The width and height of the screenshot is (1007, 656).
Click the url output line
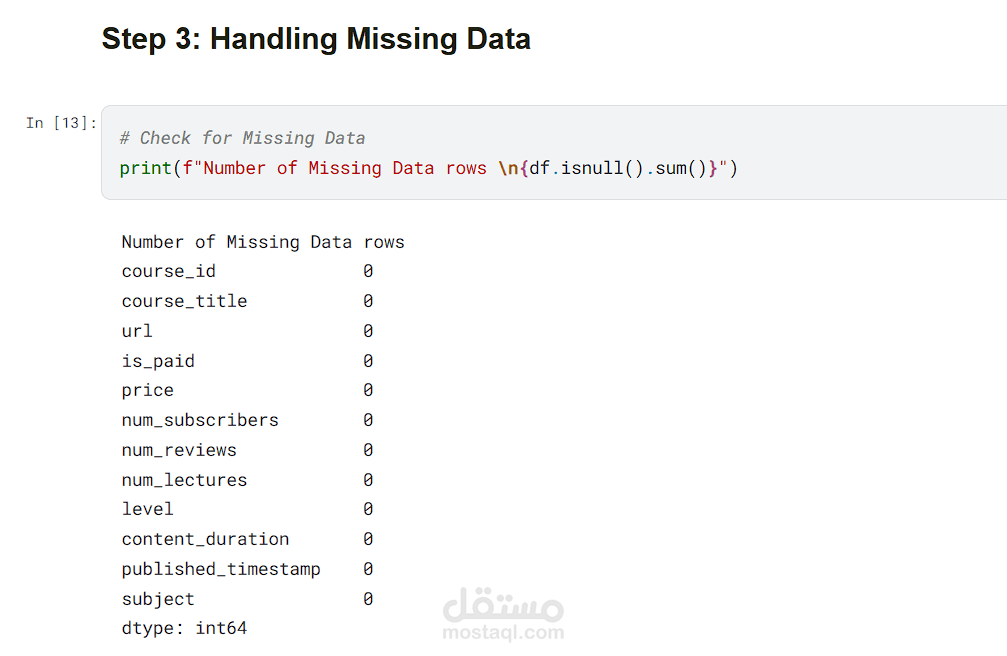click(247, 331)
